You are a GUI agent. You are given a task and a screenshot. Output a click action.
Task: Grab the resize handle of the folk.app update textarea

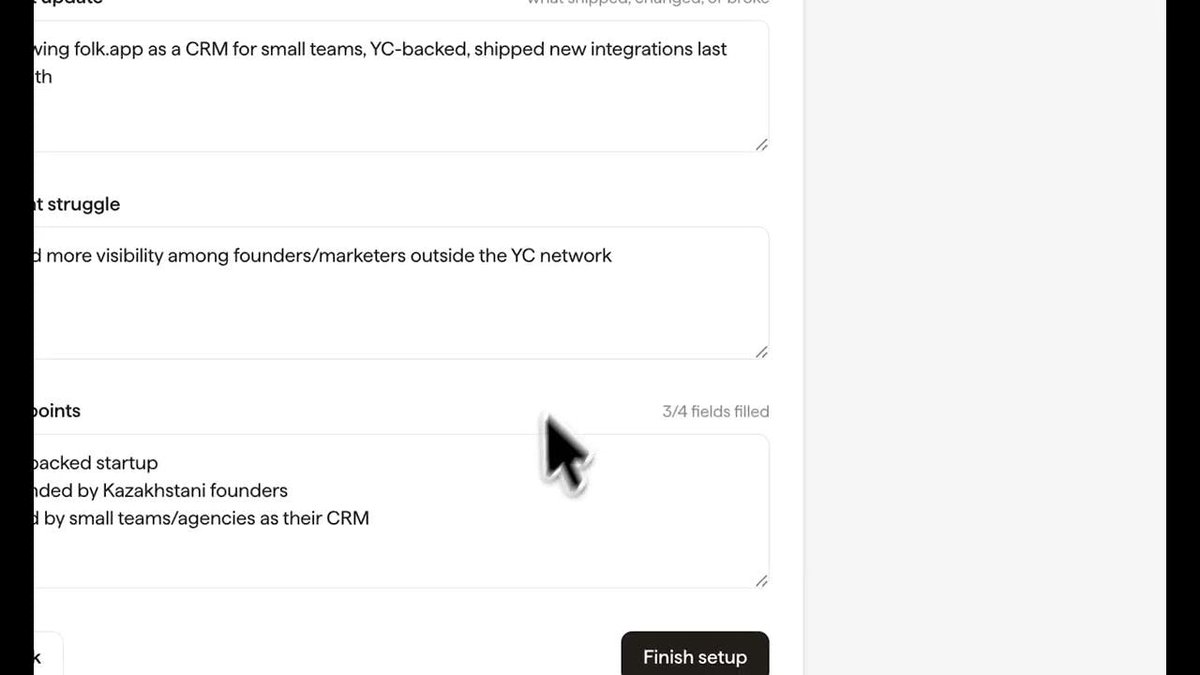(x=761, y=145)
